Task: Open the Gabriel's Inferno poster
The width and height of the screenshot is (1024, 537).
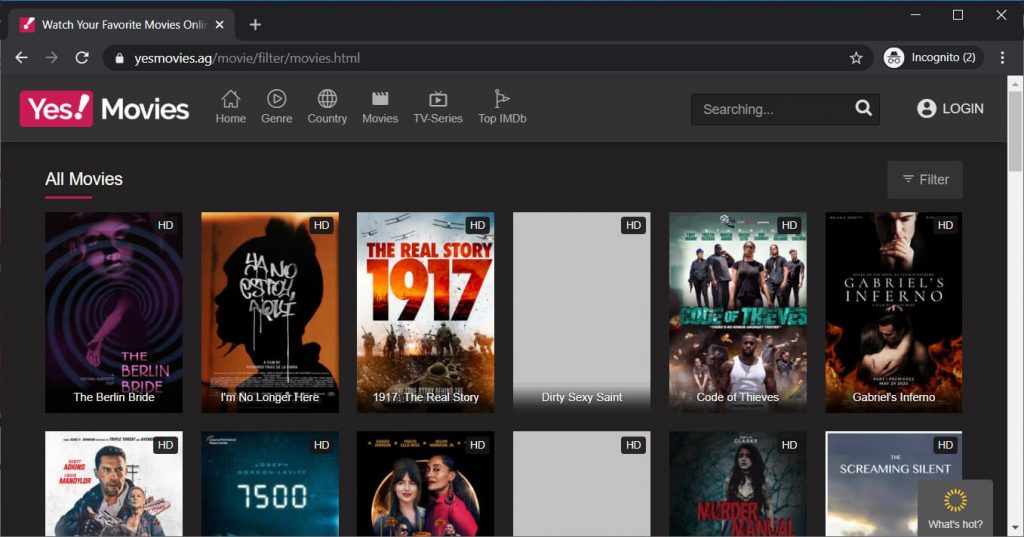Action: click(x=893, y=312)
